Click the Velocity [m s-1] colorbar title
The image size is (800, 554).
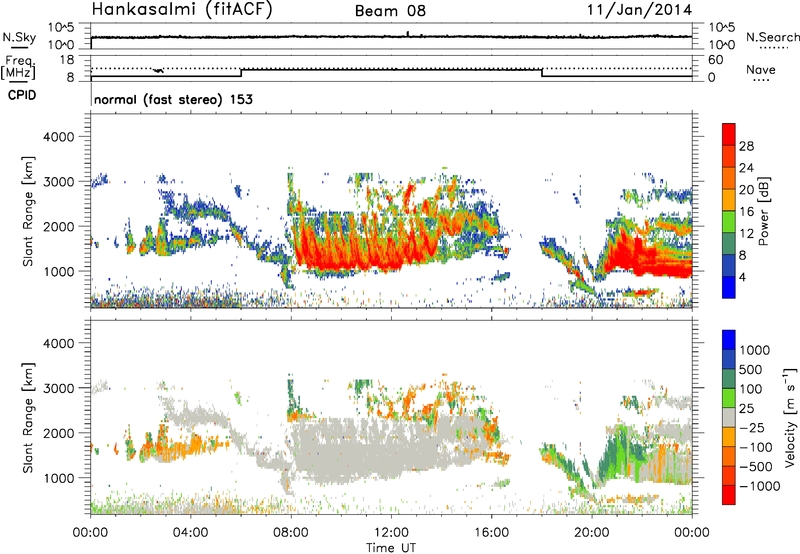pos(790,417)
